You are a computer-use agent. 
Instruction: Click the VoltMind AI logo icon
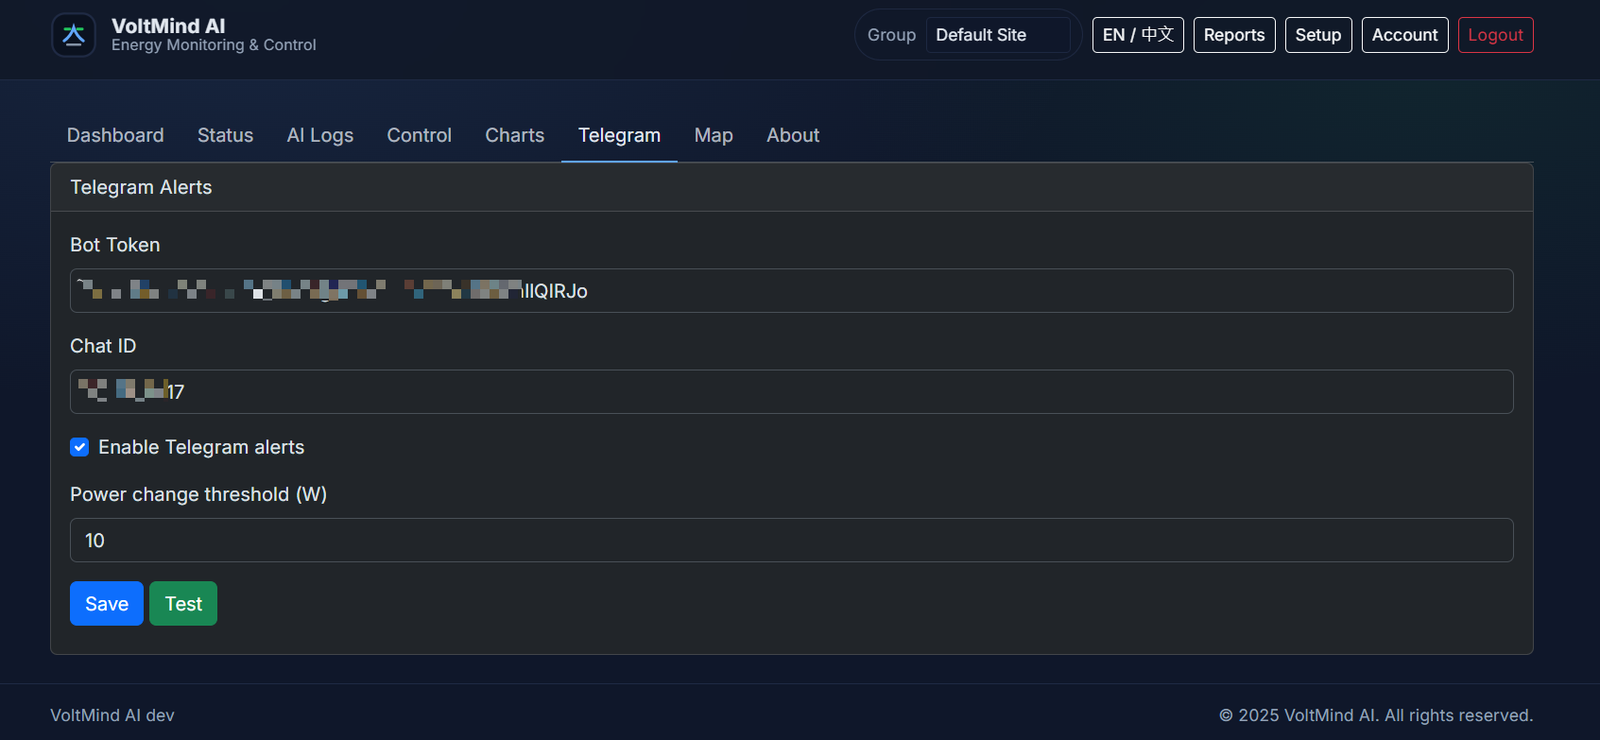73,35
